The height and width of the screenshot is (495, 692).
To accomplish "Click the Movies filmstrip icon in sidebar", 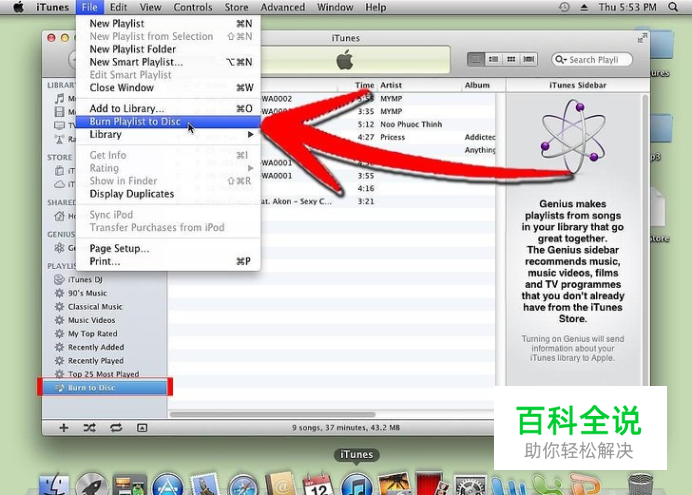I will tap(60, 112).
